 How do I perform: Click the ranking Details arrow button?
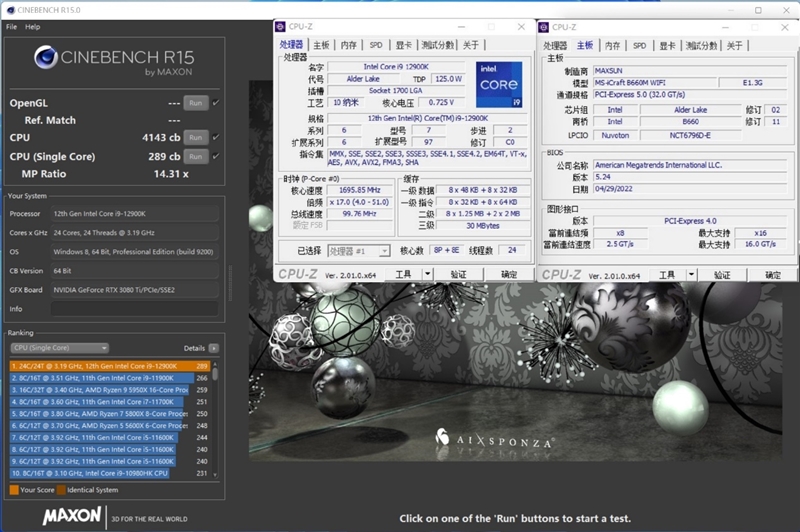tap(214, 348)
